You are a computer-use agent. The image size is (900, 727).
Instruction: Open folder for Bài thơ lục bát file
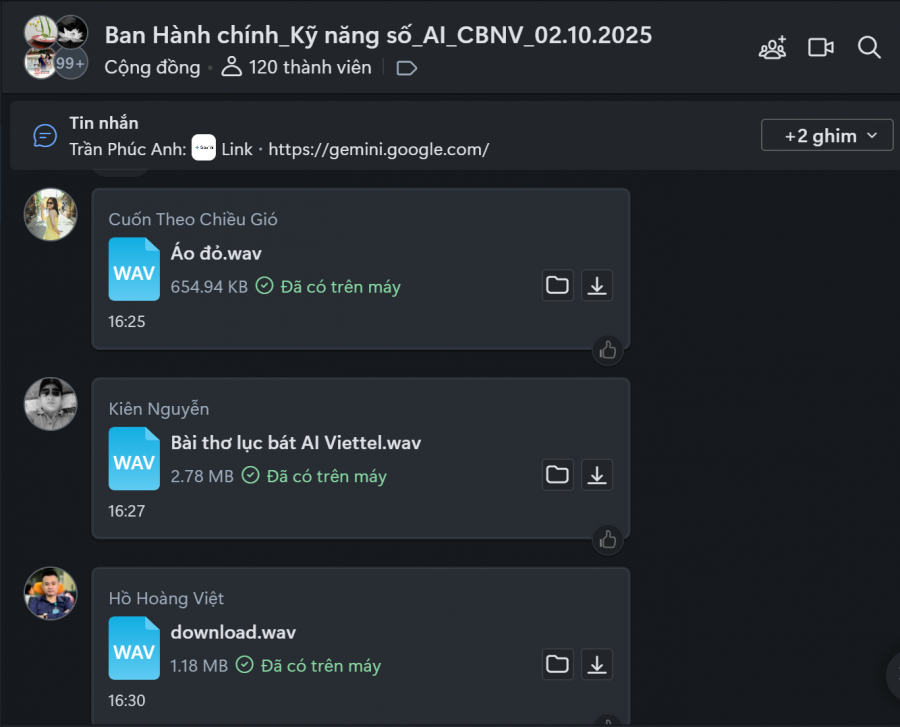tap(558, 475)
